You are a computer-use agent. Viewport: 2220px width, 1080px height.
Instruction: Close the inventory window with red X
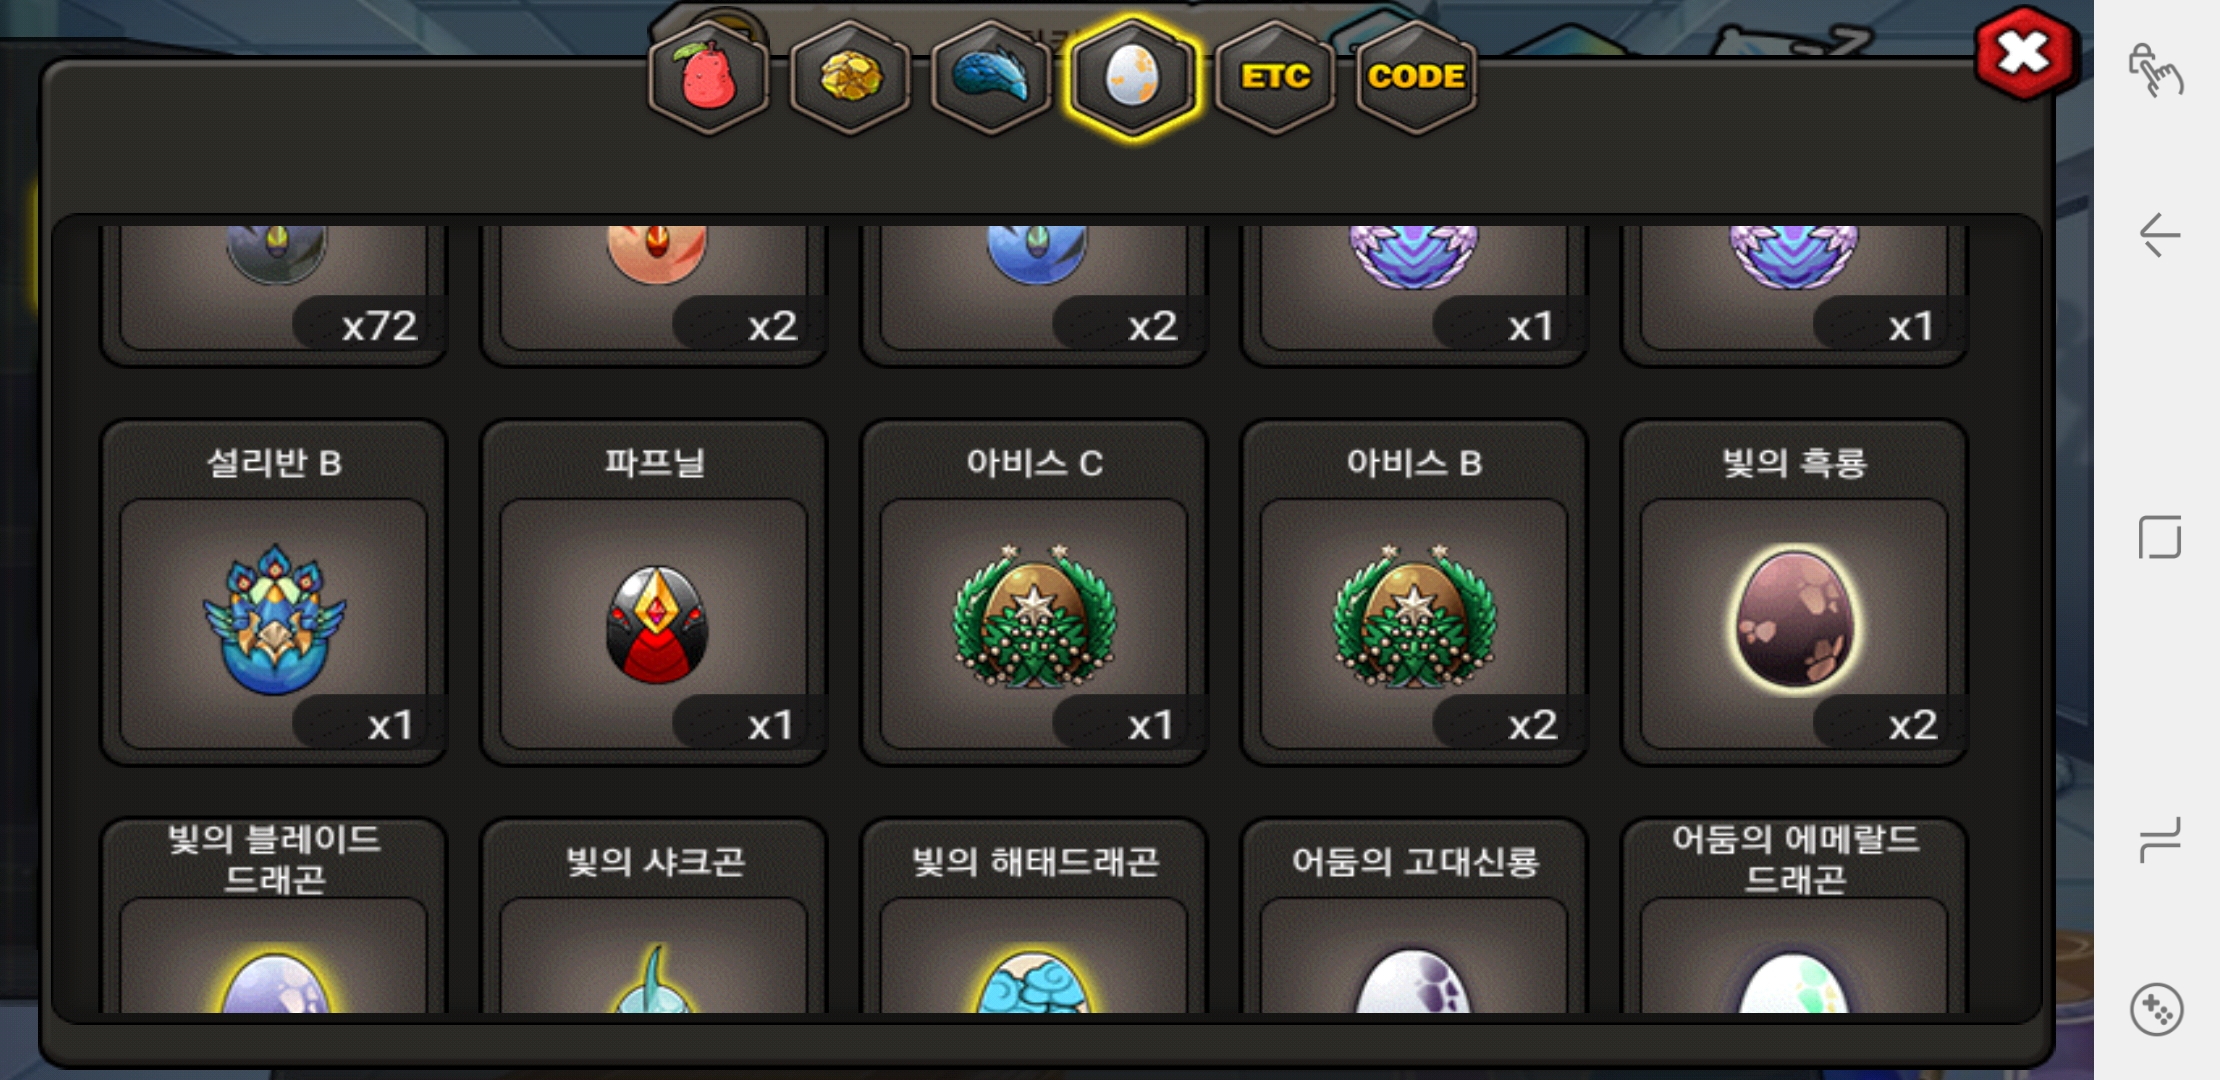(2024, 53)
